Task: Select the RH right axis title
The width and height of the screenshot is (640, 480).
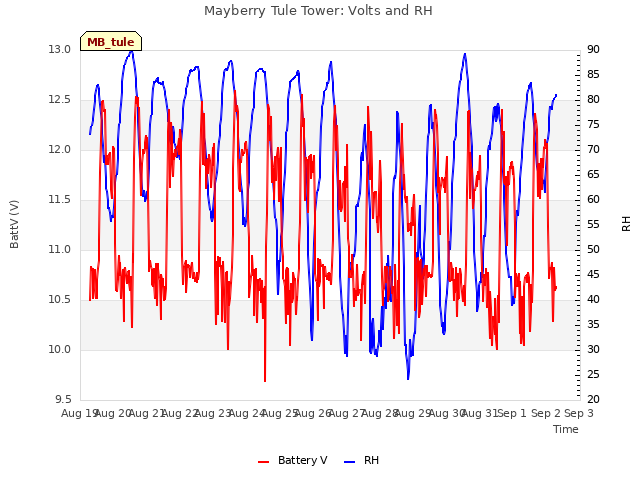Action: pos(626,224)
